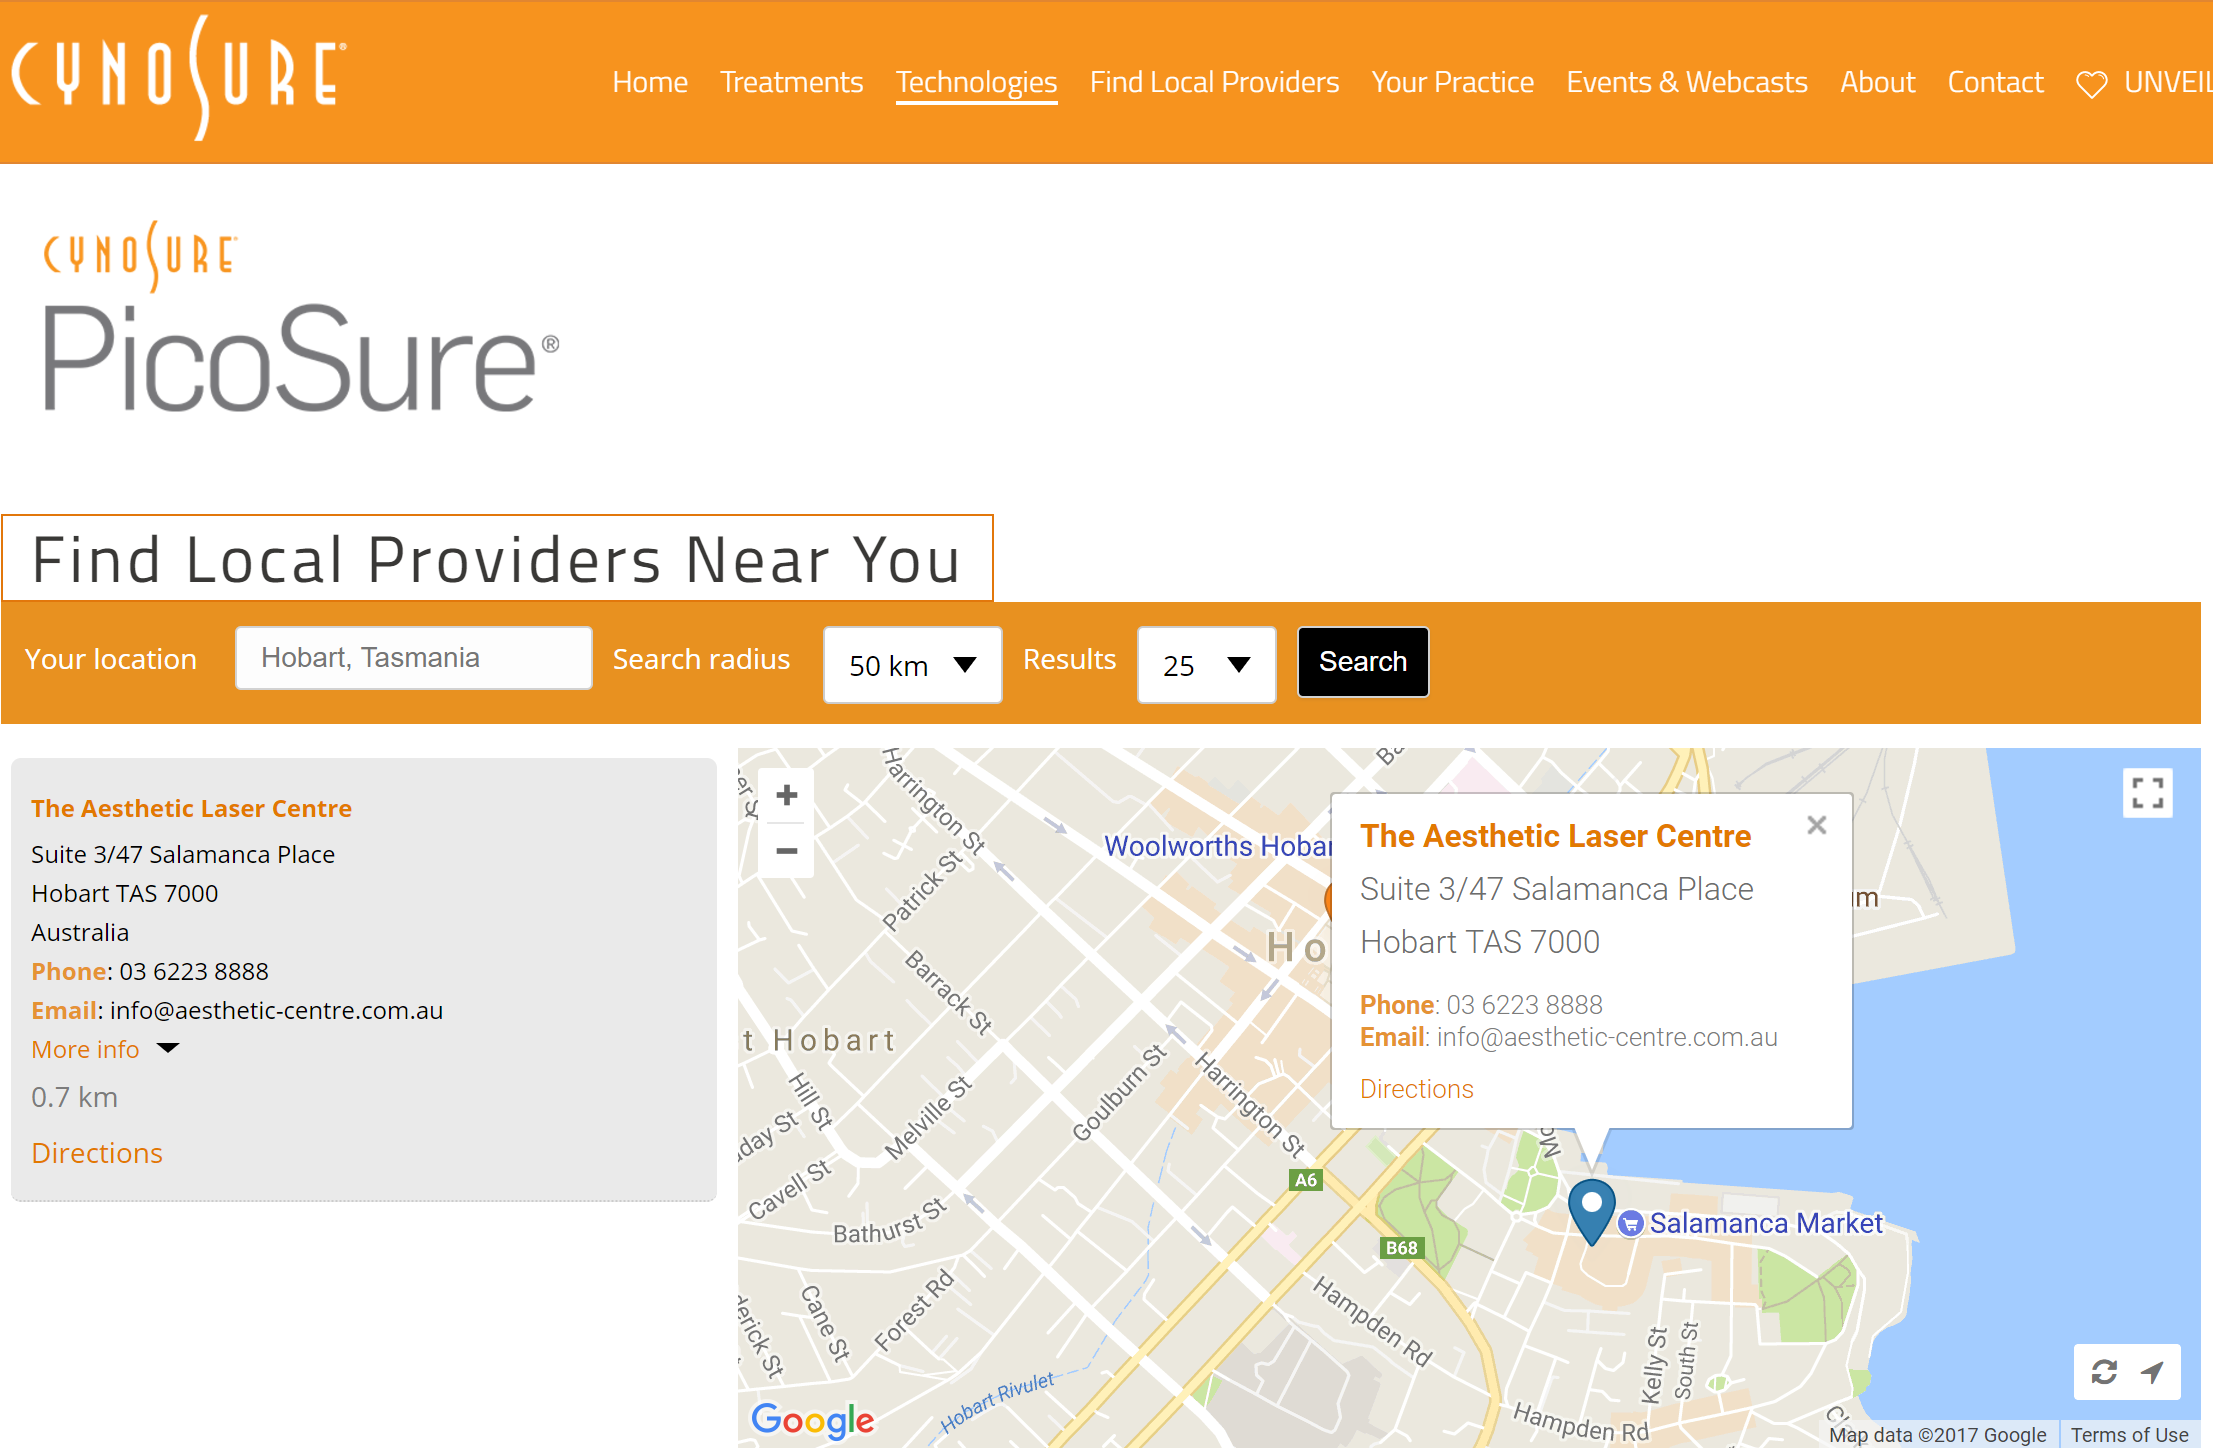Screen dimensions: 2213x1449
Task: Go to Find Local Providers menu
Action: click(x=1214, y=82)
